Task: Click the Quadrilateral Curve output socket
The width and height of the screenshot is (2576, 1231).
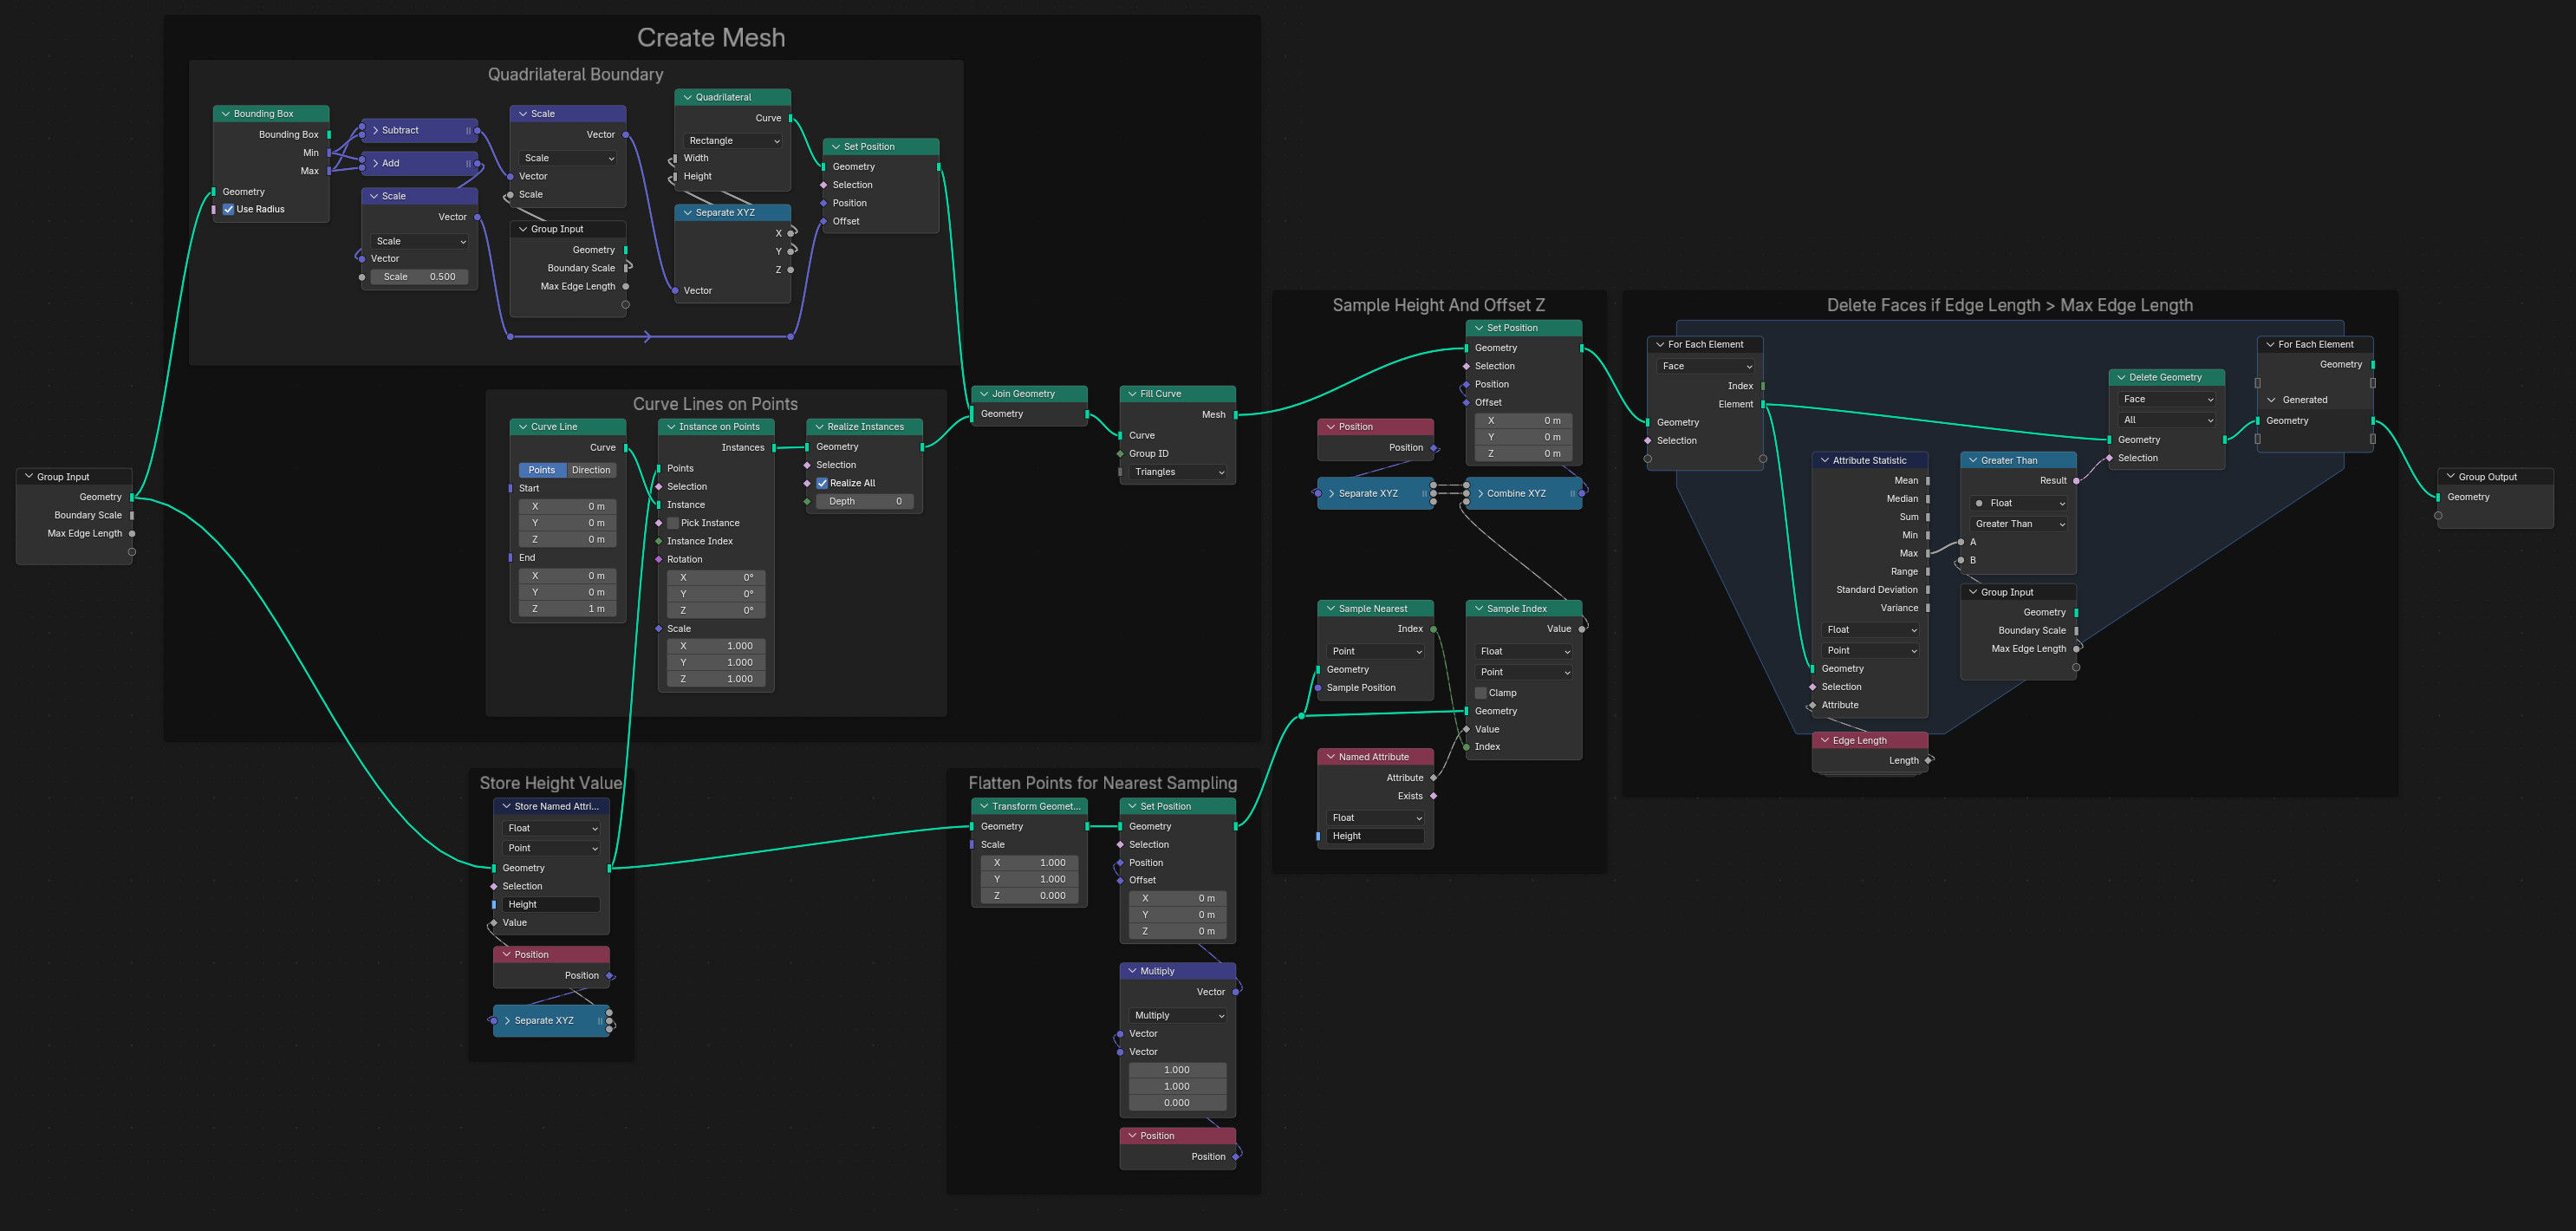Action: (x=791, y=118)
